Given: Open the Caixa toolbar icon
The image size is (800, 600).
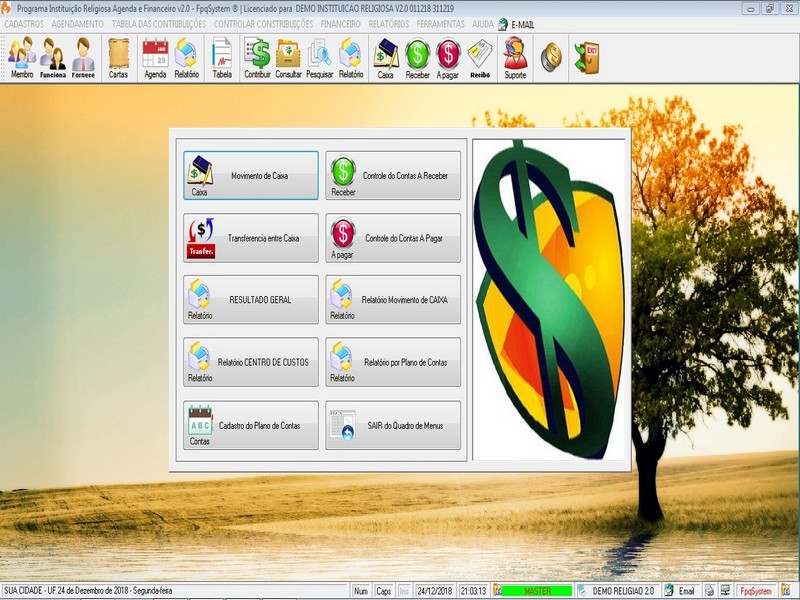Looking at the screenshot, I should (386, 58).
